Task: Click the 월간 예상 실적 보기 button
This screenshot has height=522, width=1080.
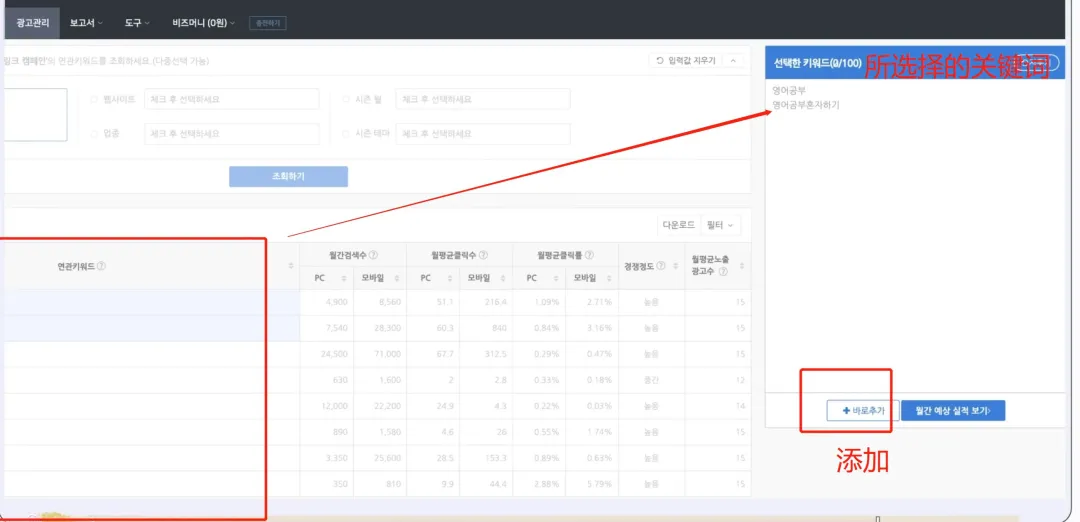Action: (953, 410)
